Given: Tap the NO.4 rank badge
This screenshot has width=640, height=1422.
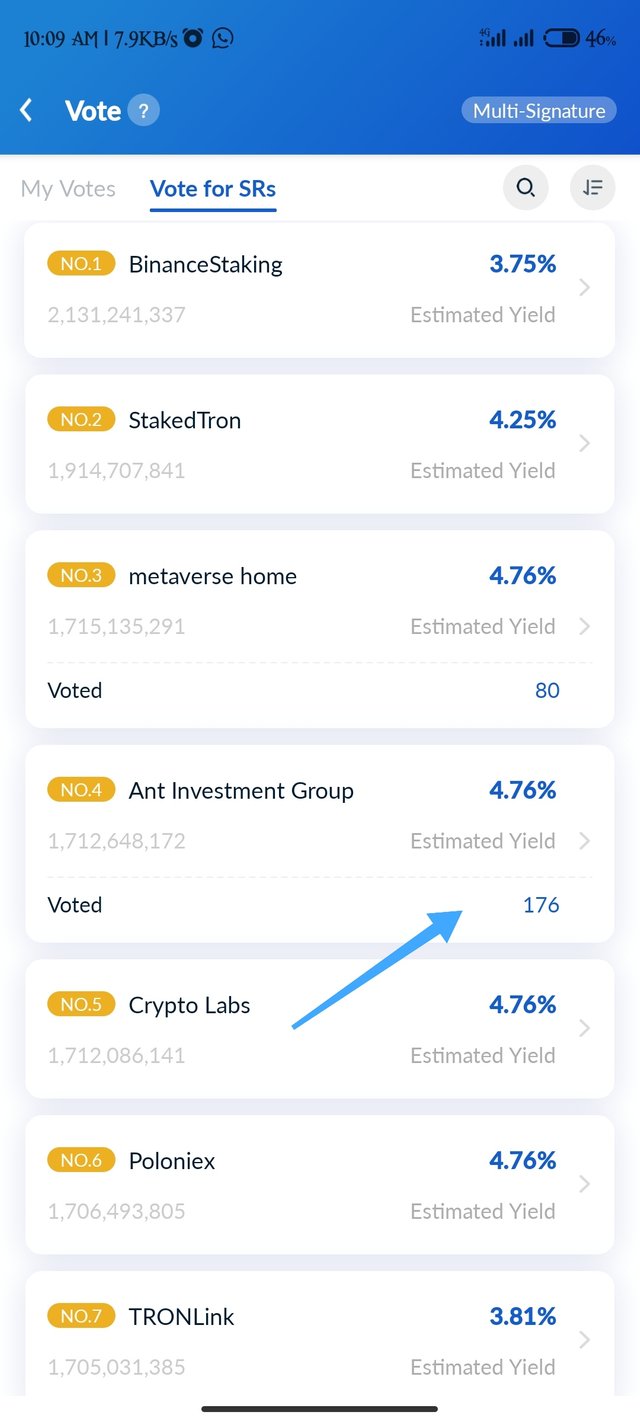Looking at the screenshot, I should click(x=81, y=790).
